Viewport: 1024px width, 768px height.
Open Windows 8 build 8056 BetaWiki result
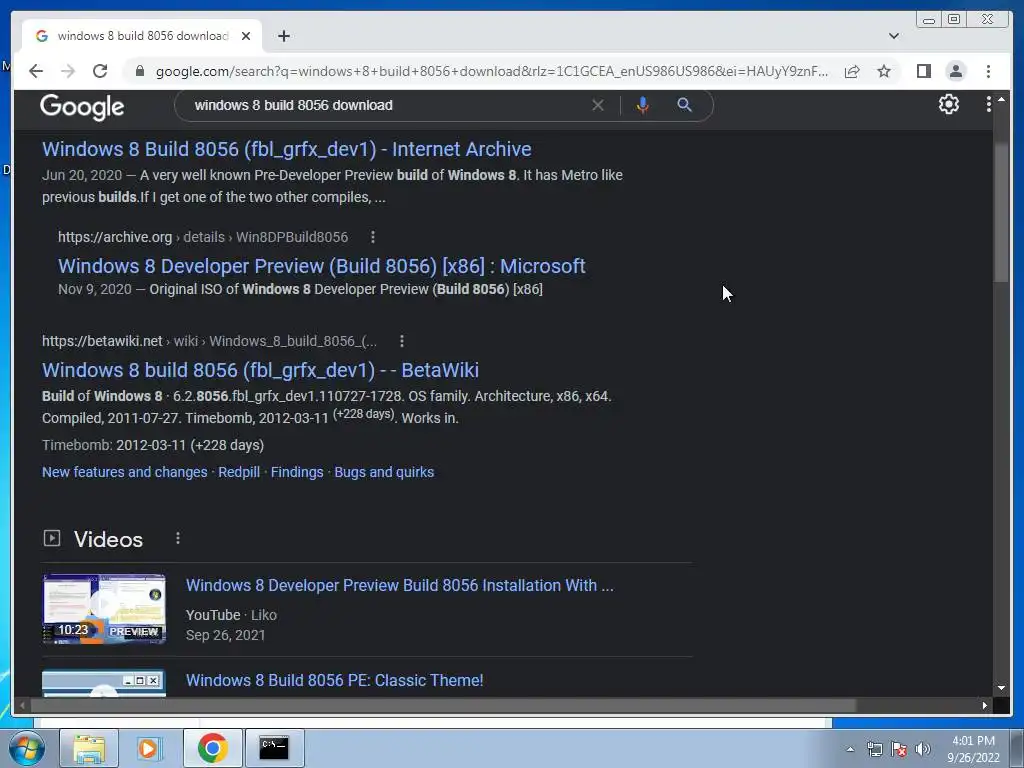coord(260,370)
